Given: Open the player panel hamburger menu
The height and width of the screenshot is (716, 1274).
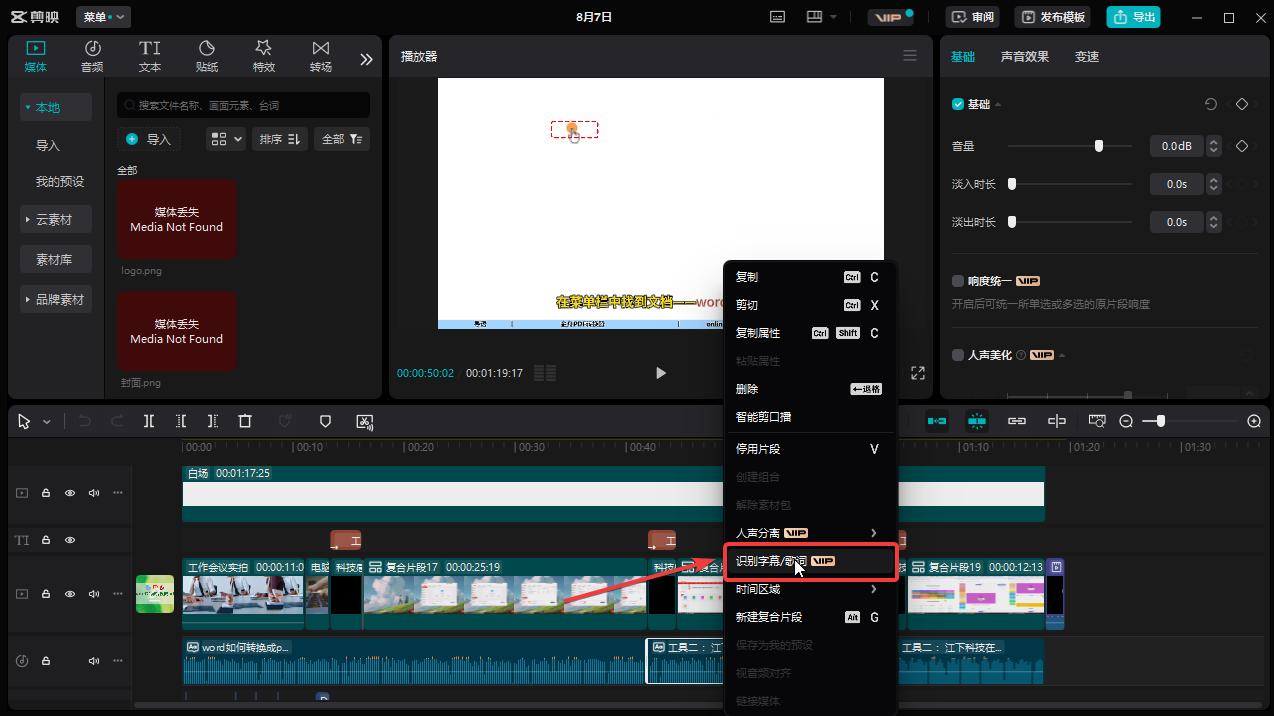Looking at the screenshot, I should [x=910, y=56].
